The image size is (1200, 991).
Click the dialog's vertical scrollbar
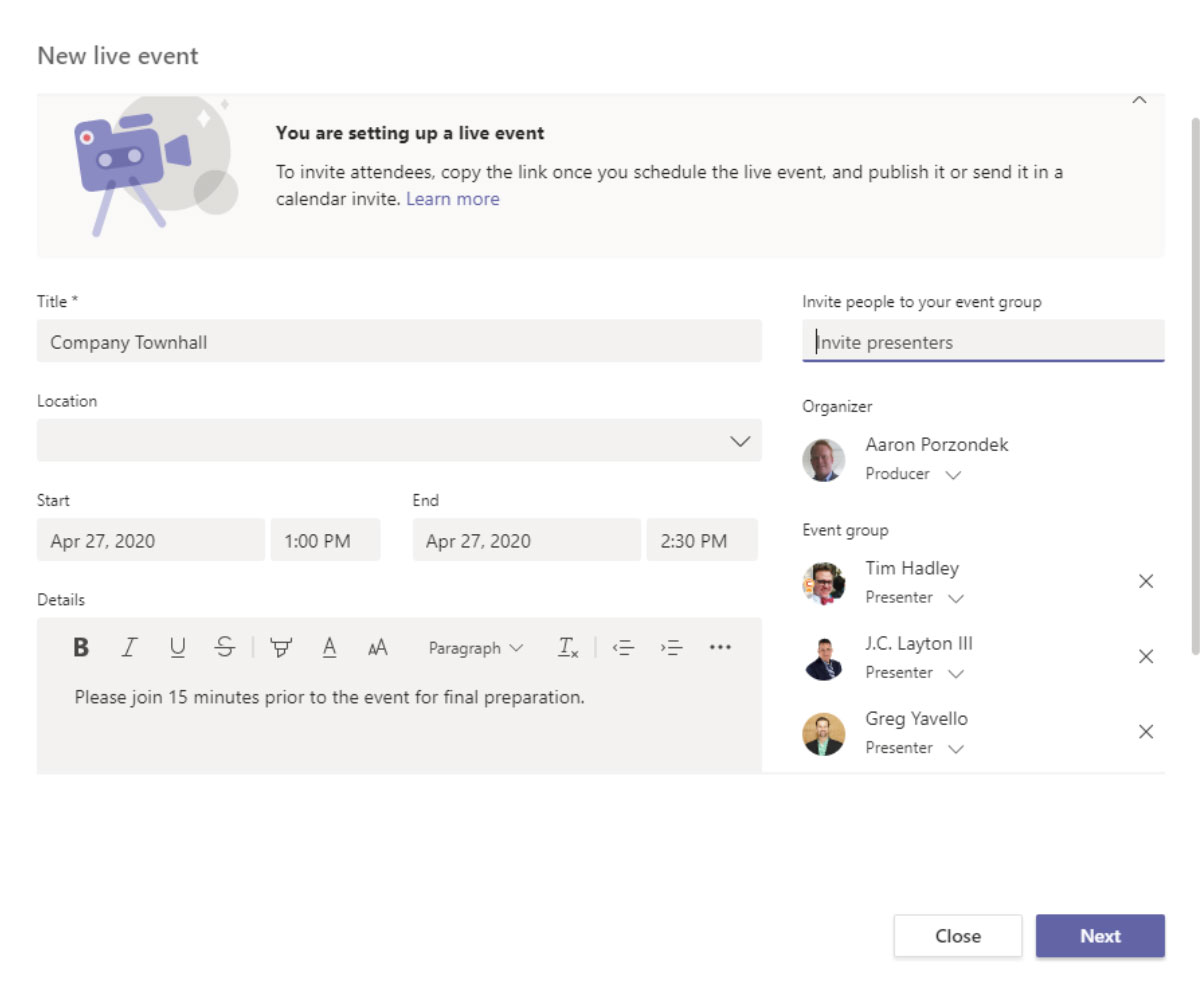[1194, 385]
